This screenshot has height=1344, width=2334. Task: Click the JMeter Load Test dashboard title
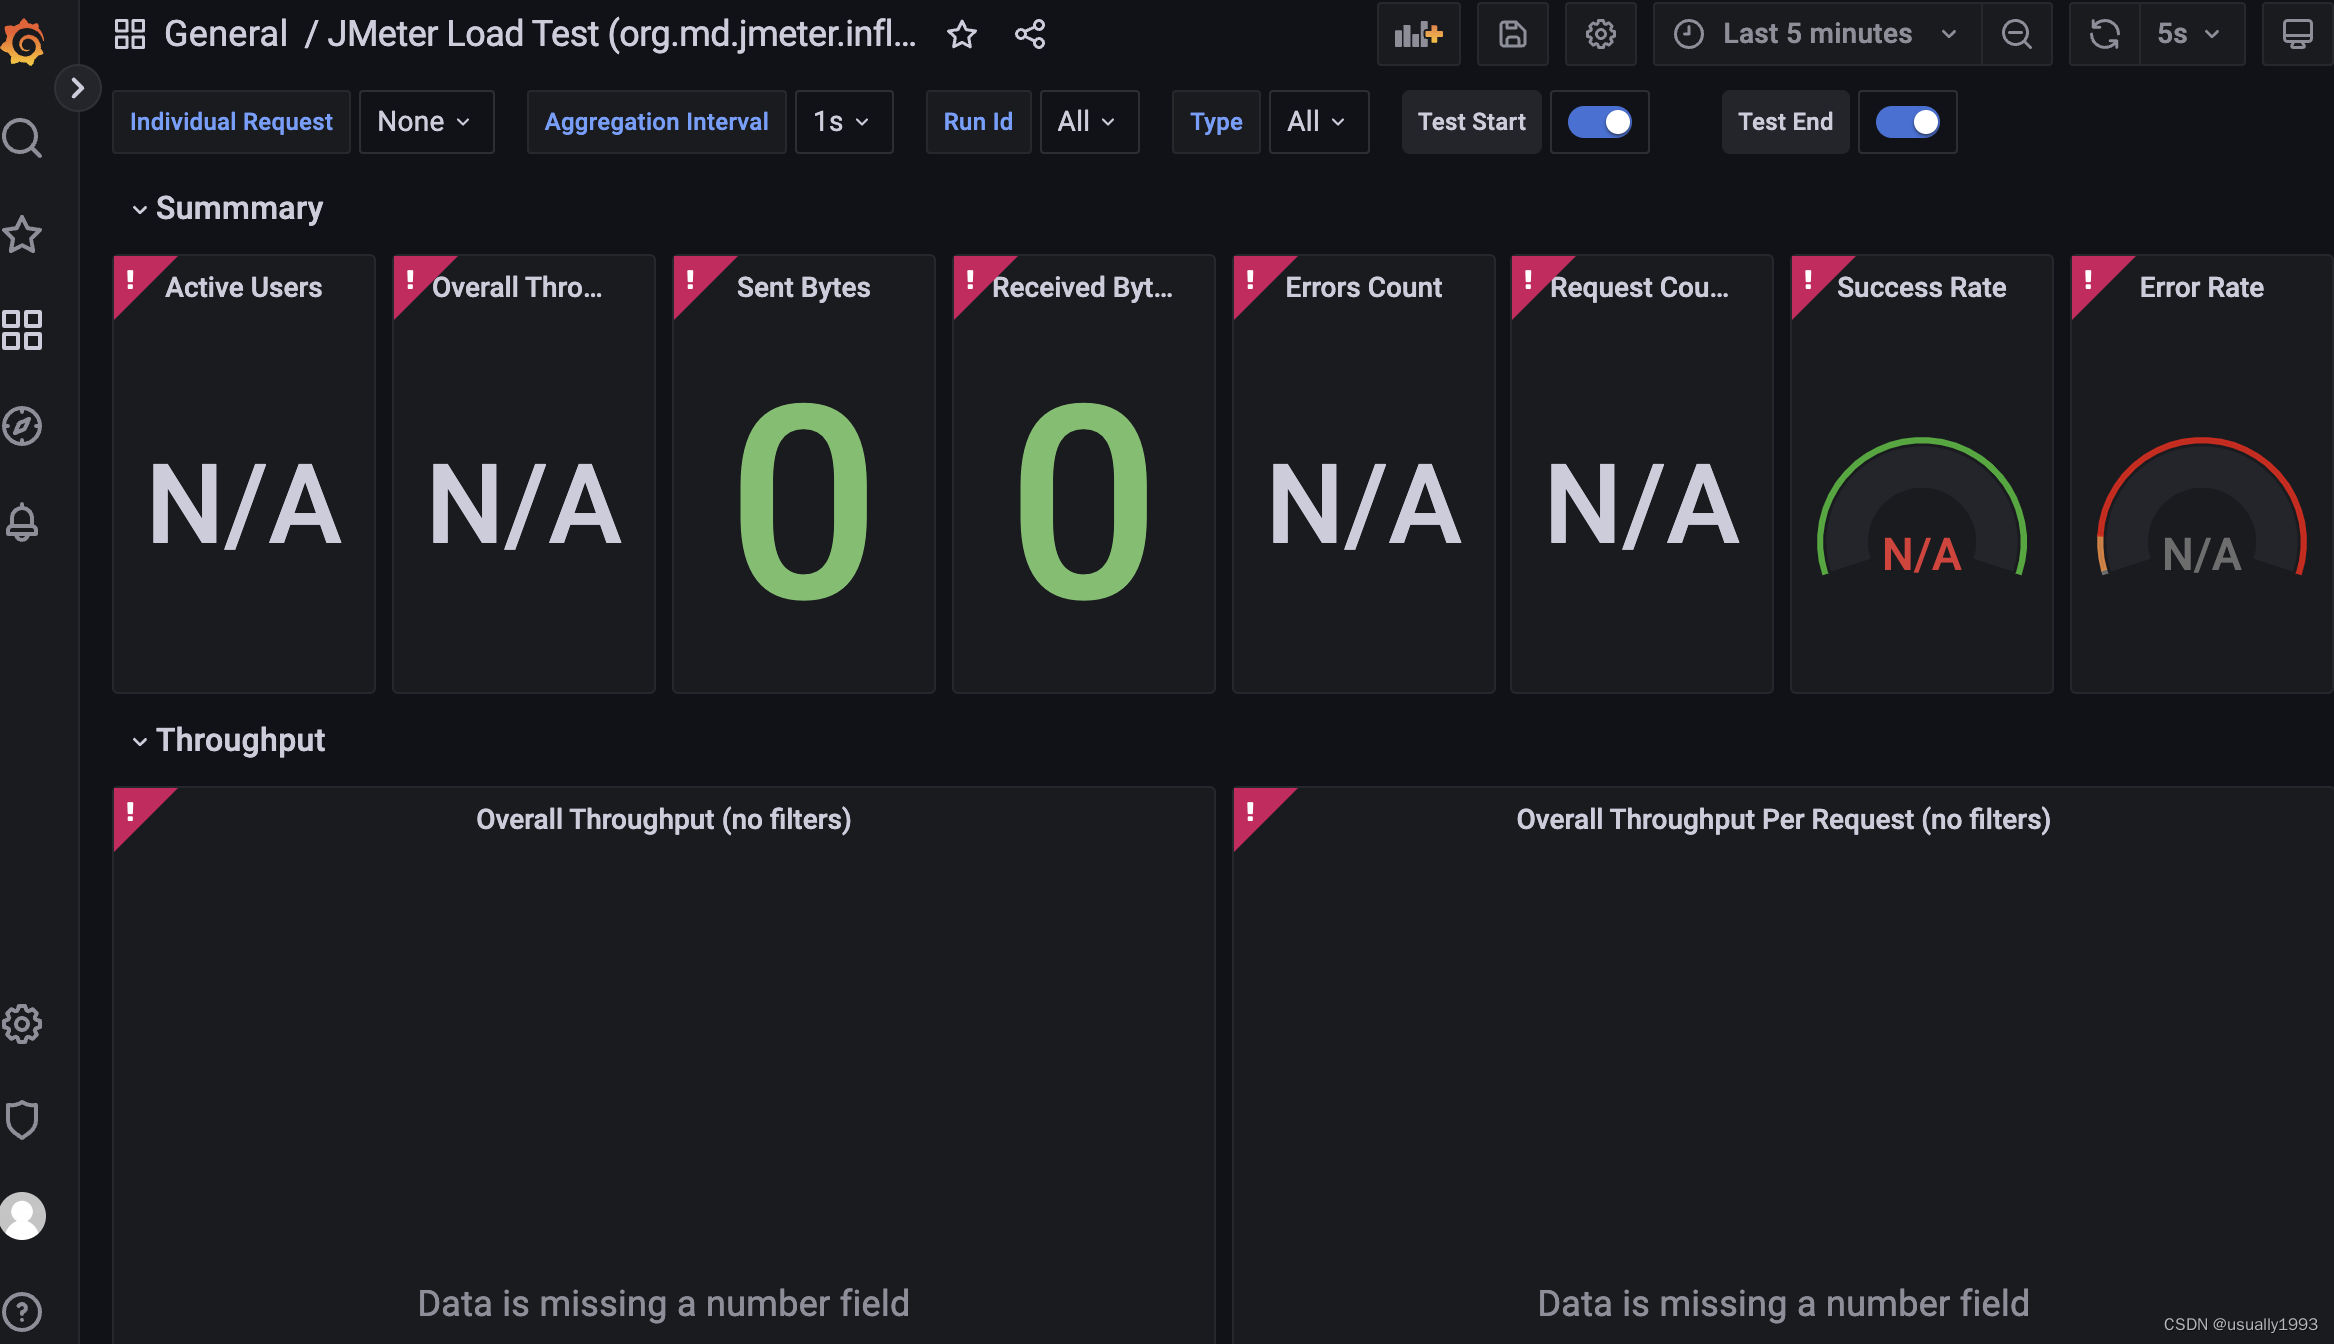[x=622, y=34]
